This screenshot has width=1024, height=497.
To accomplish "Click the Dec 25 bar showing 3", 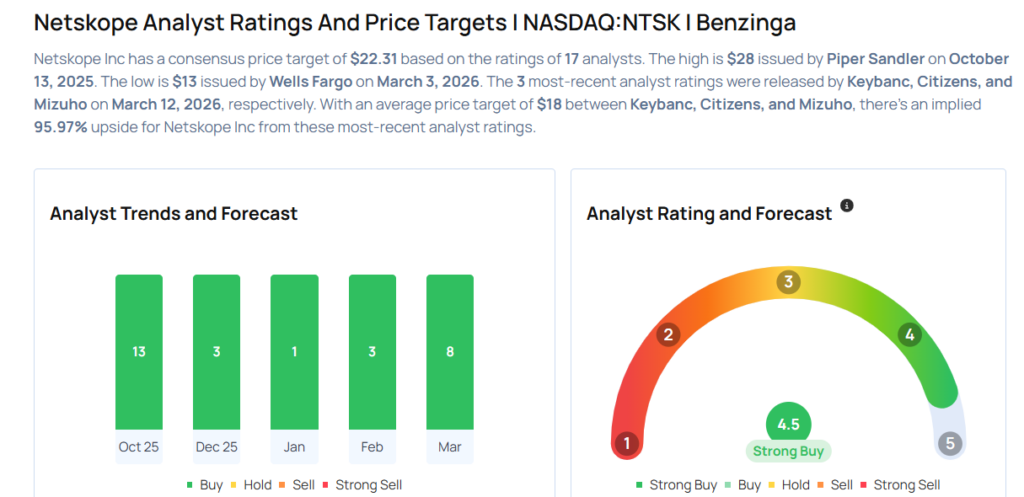I will coord(216,352).
